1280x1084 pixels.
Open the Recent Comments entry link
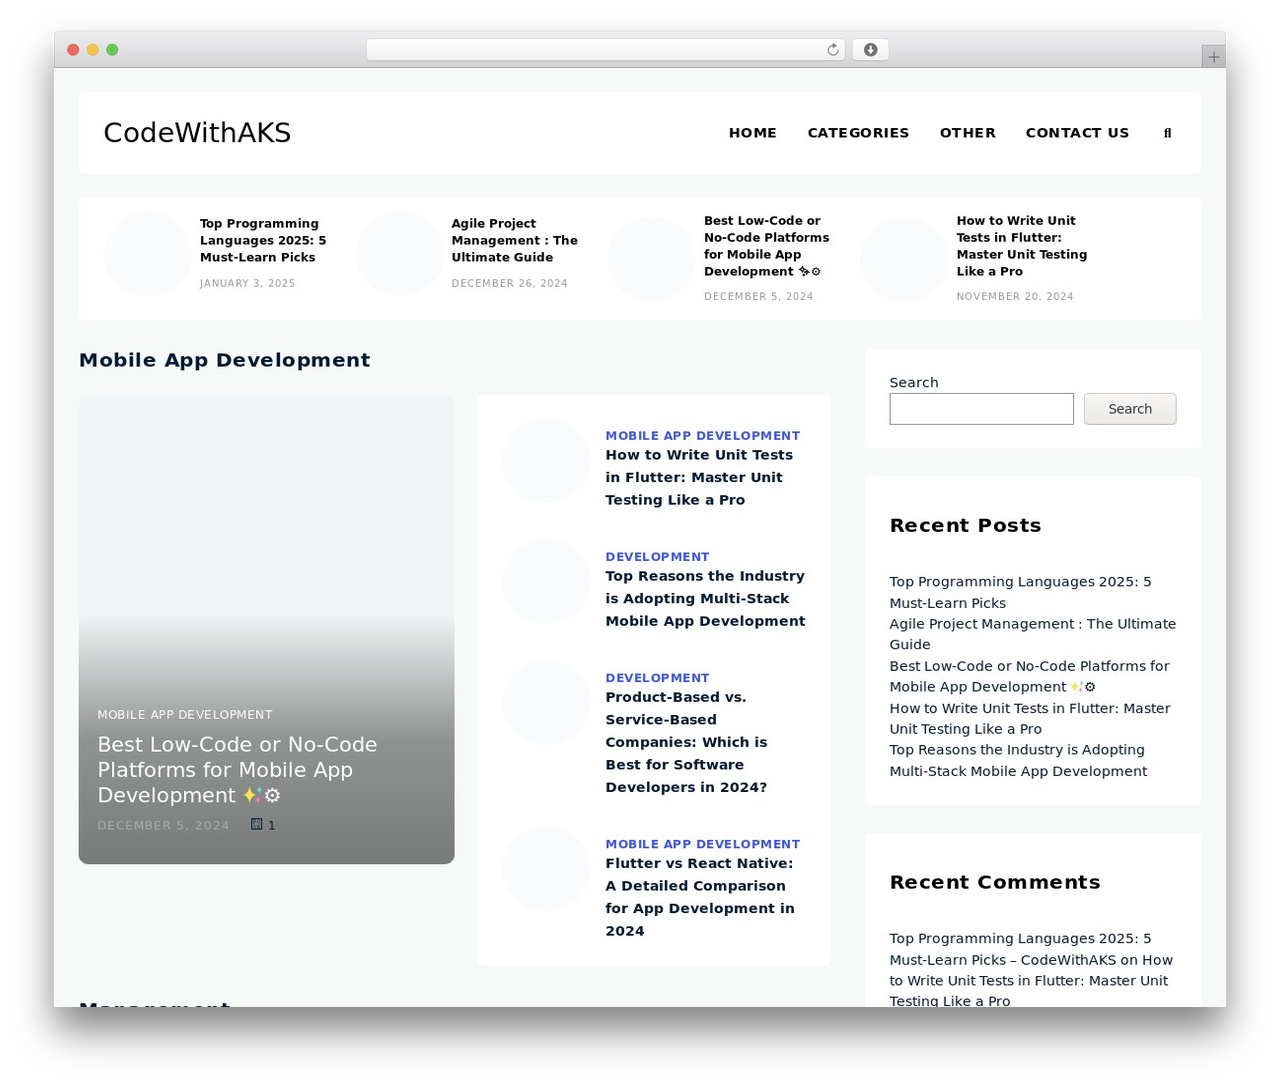coord(1031,970)
